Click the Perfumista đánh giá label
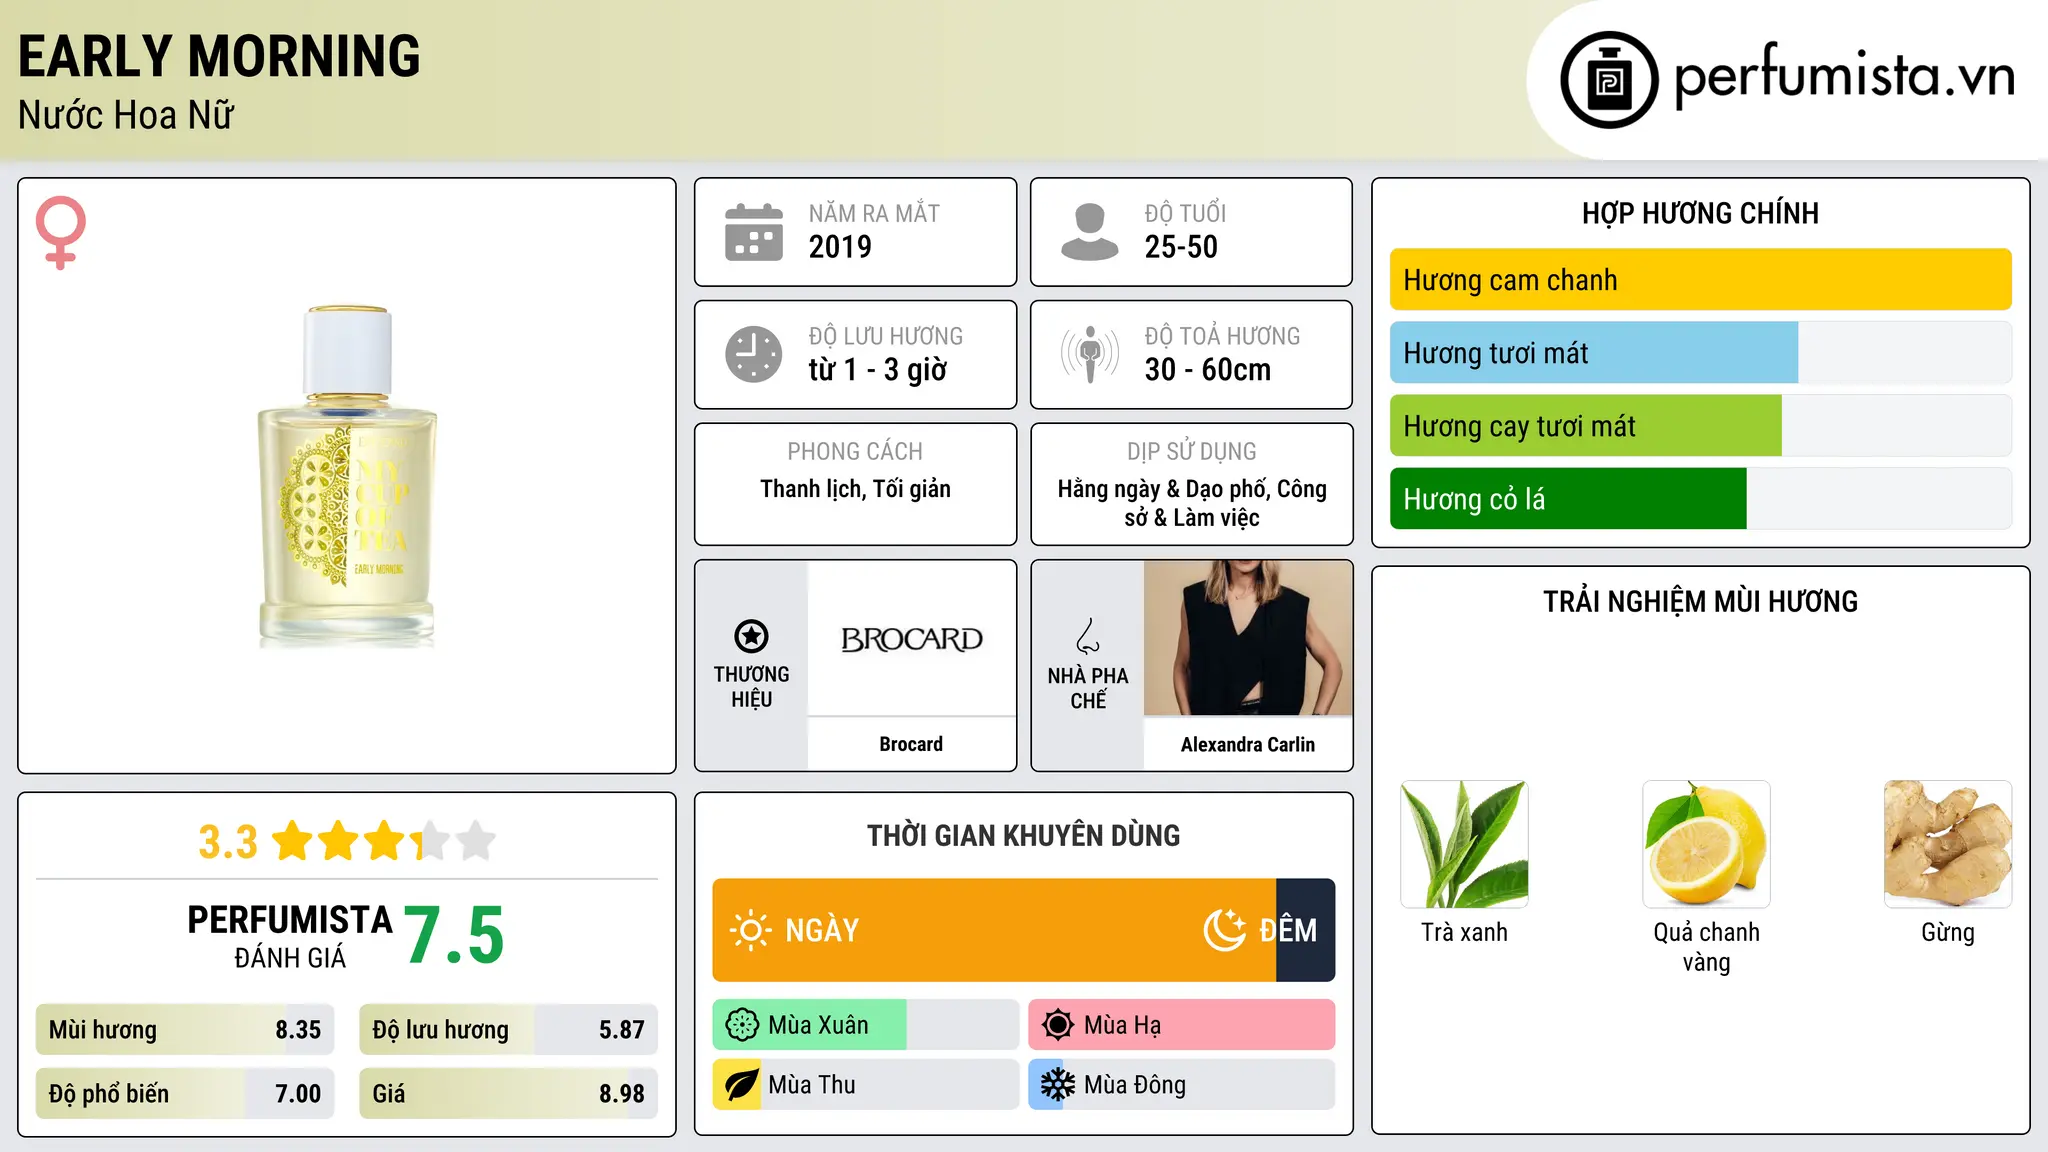Screen dimensions: 2048x1152 pyautogui.click(x=290, y=936)
